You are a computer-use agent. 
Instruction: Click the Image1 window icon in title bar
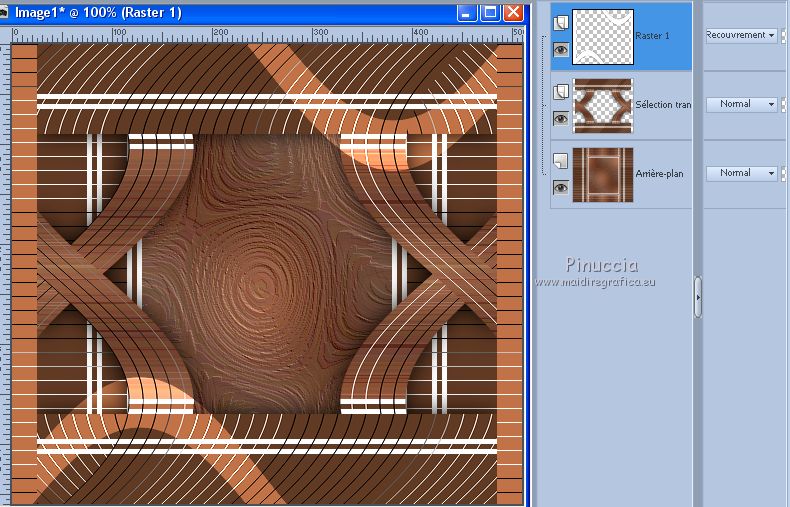(4, 13)
